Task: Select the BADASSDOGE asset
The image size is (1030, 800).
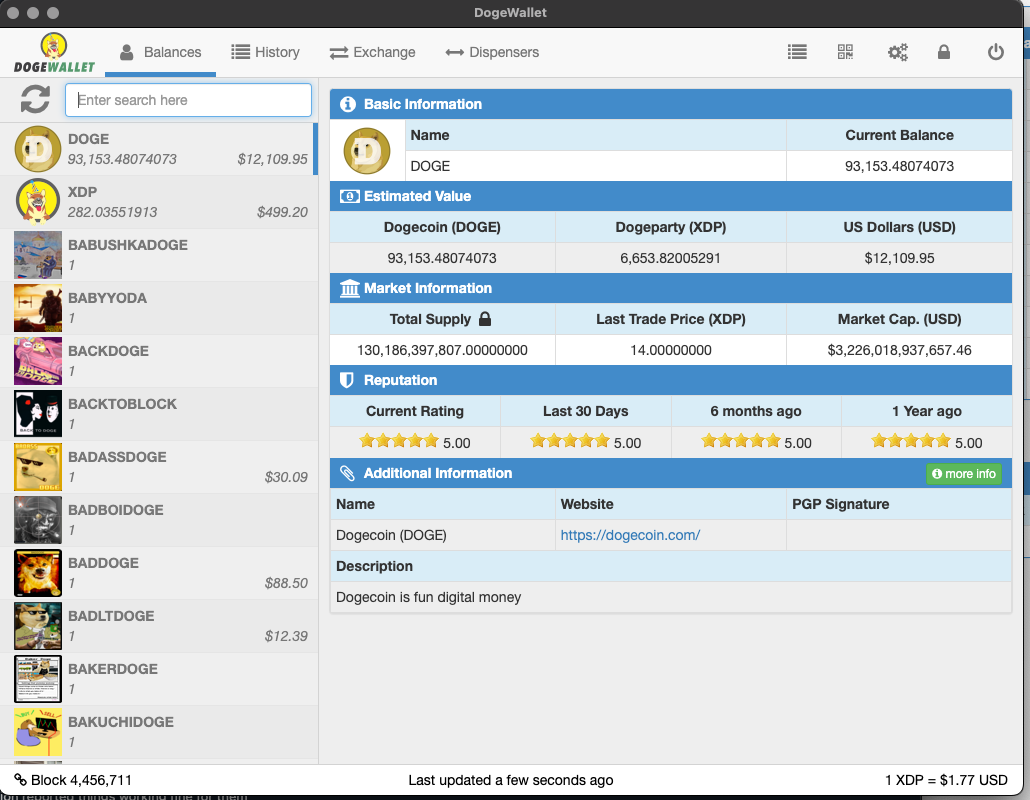Action: pyautogui.click(x=159, y=467)
